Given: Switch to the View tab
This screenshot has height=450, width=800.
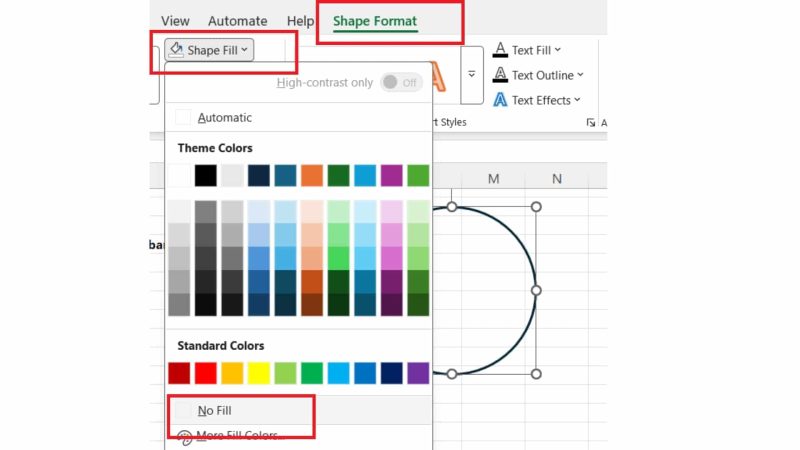Looking at the screenshot, I should pos(175,21).
